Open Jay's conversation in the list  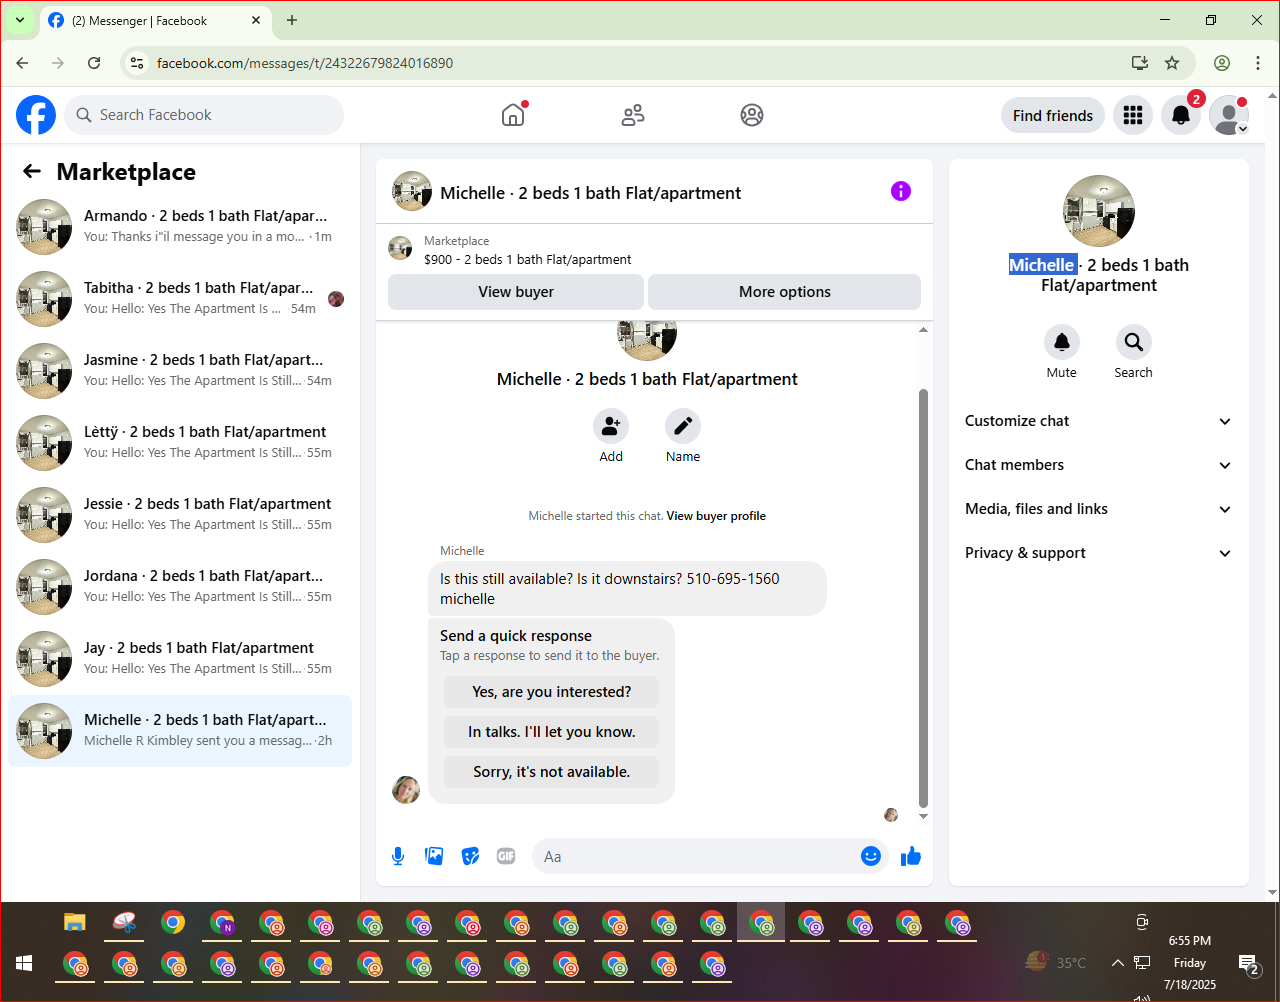(180, 659)
